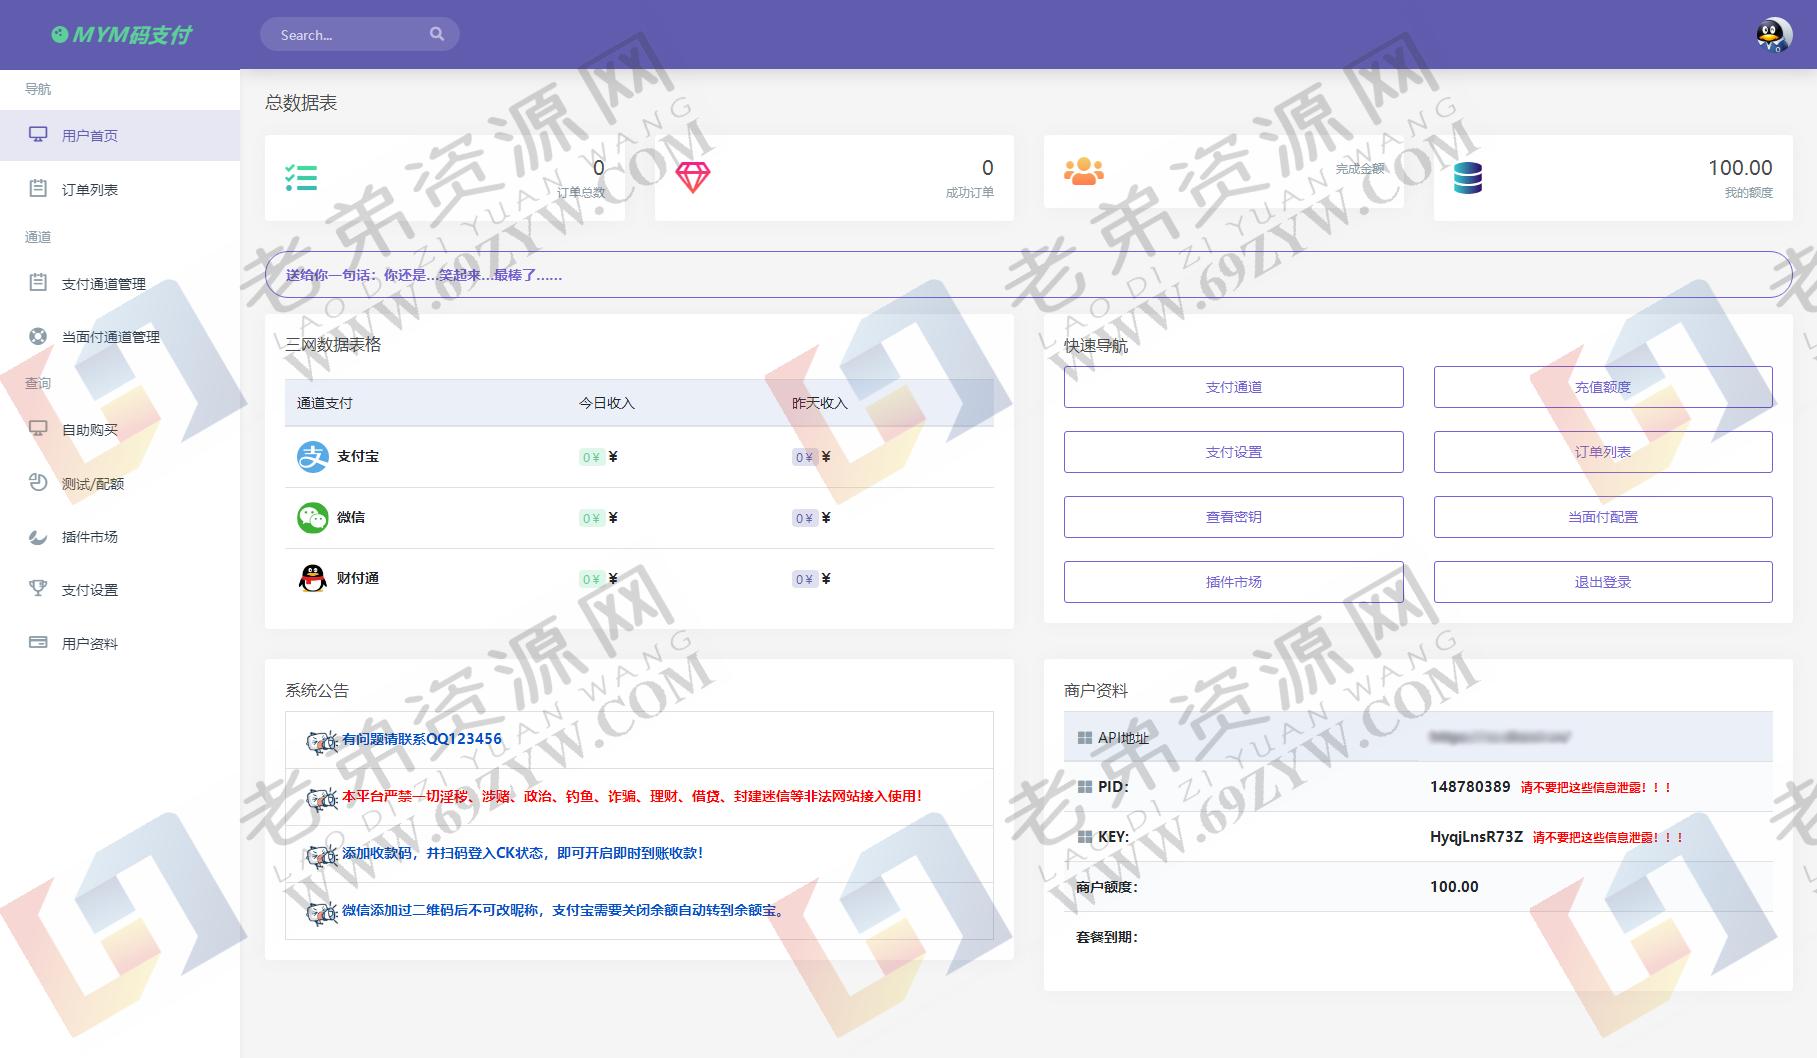1817x1058 pixels.
Task: Open 当面付通道管理 menu item
Action: (120, 337)
